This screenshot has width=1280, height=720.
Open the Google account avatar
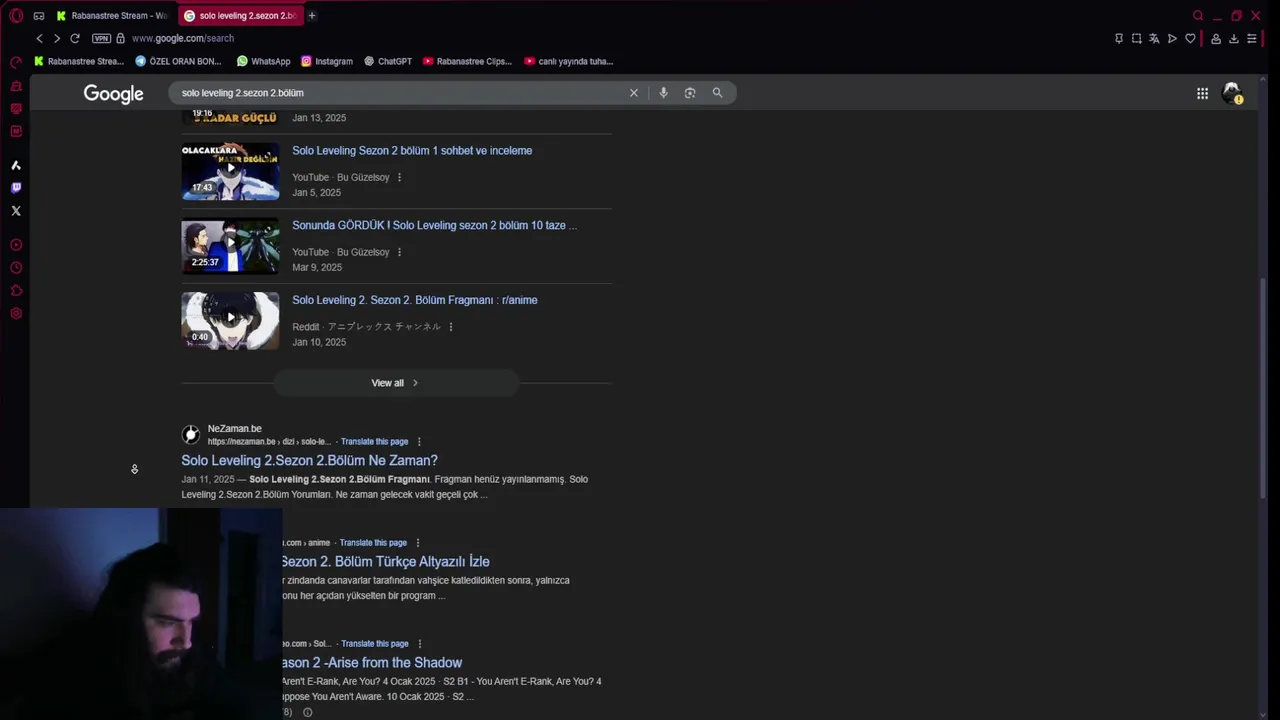[1232, 93]
